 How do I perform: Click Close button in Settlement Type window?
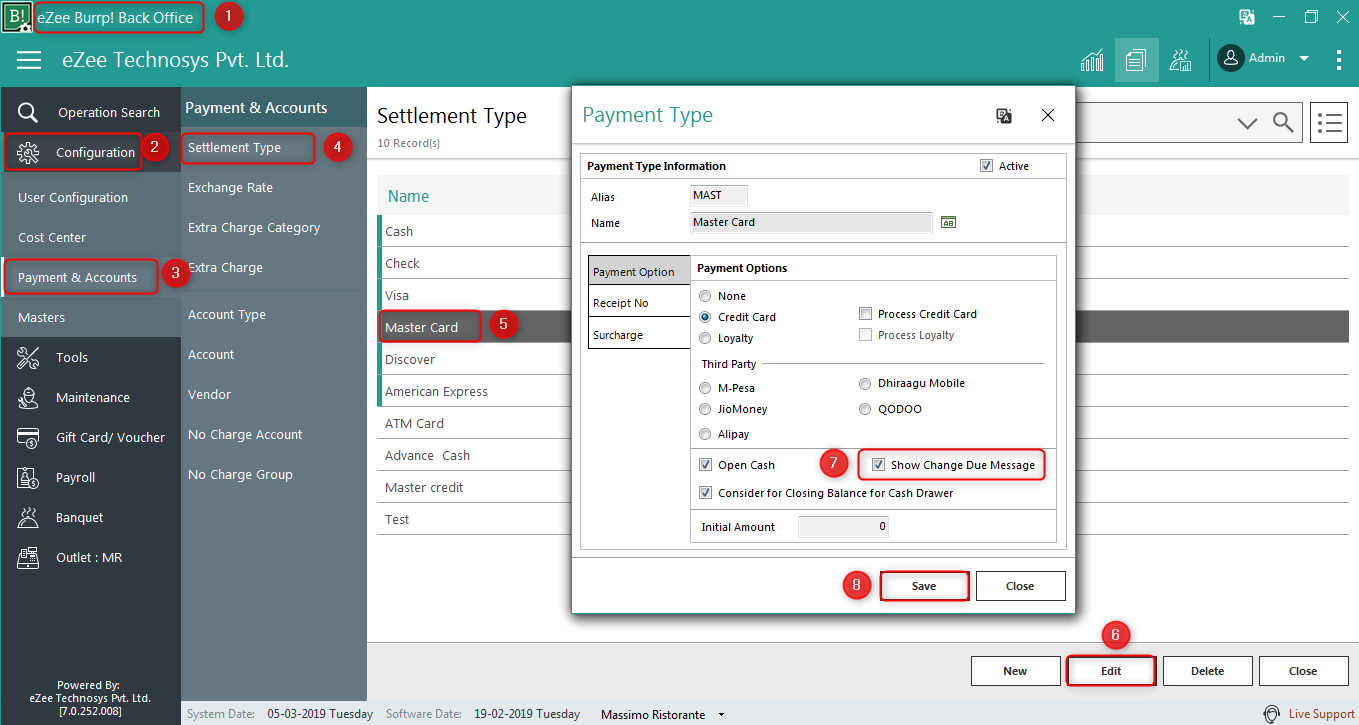[x=1303, y=671]
